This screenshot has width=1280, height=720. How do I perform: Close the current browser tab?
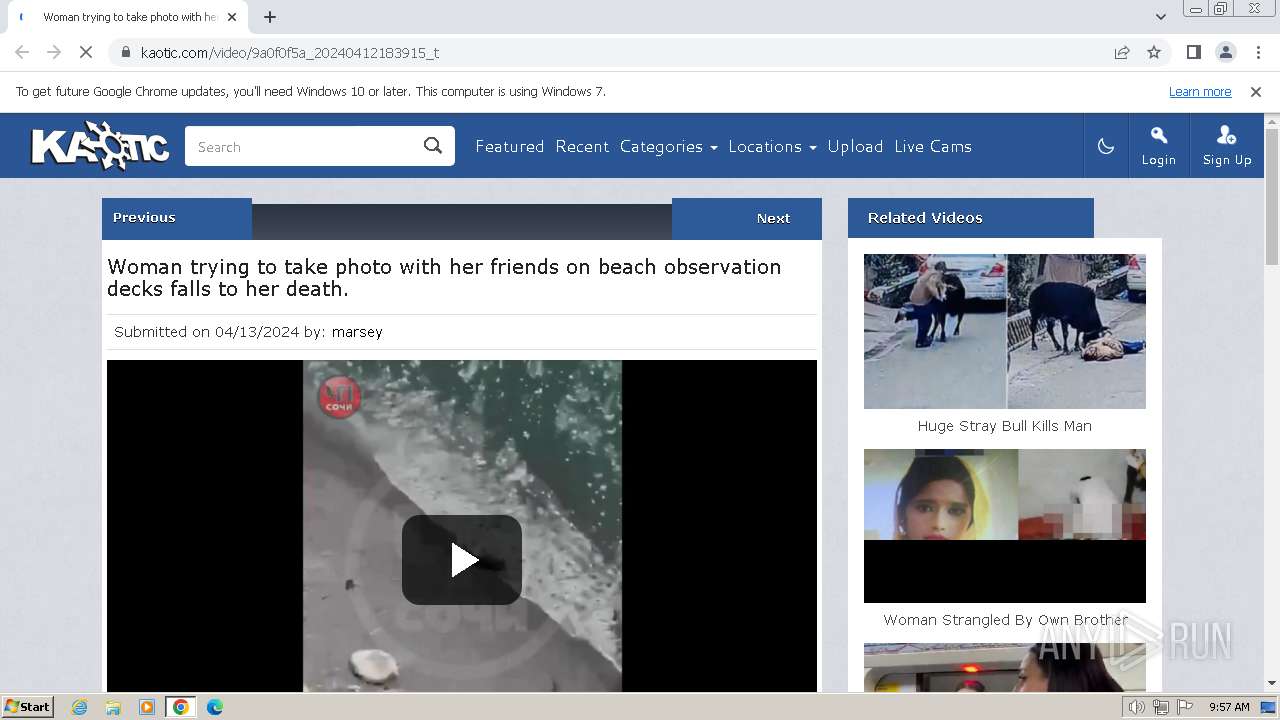pos(232,17)
